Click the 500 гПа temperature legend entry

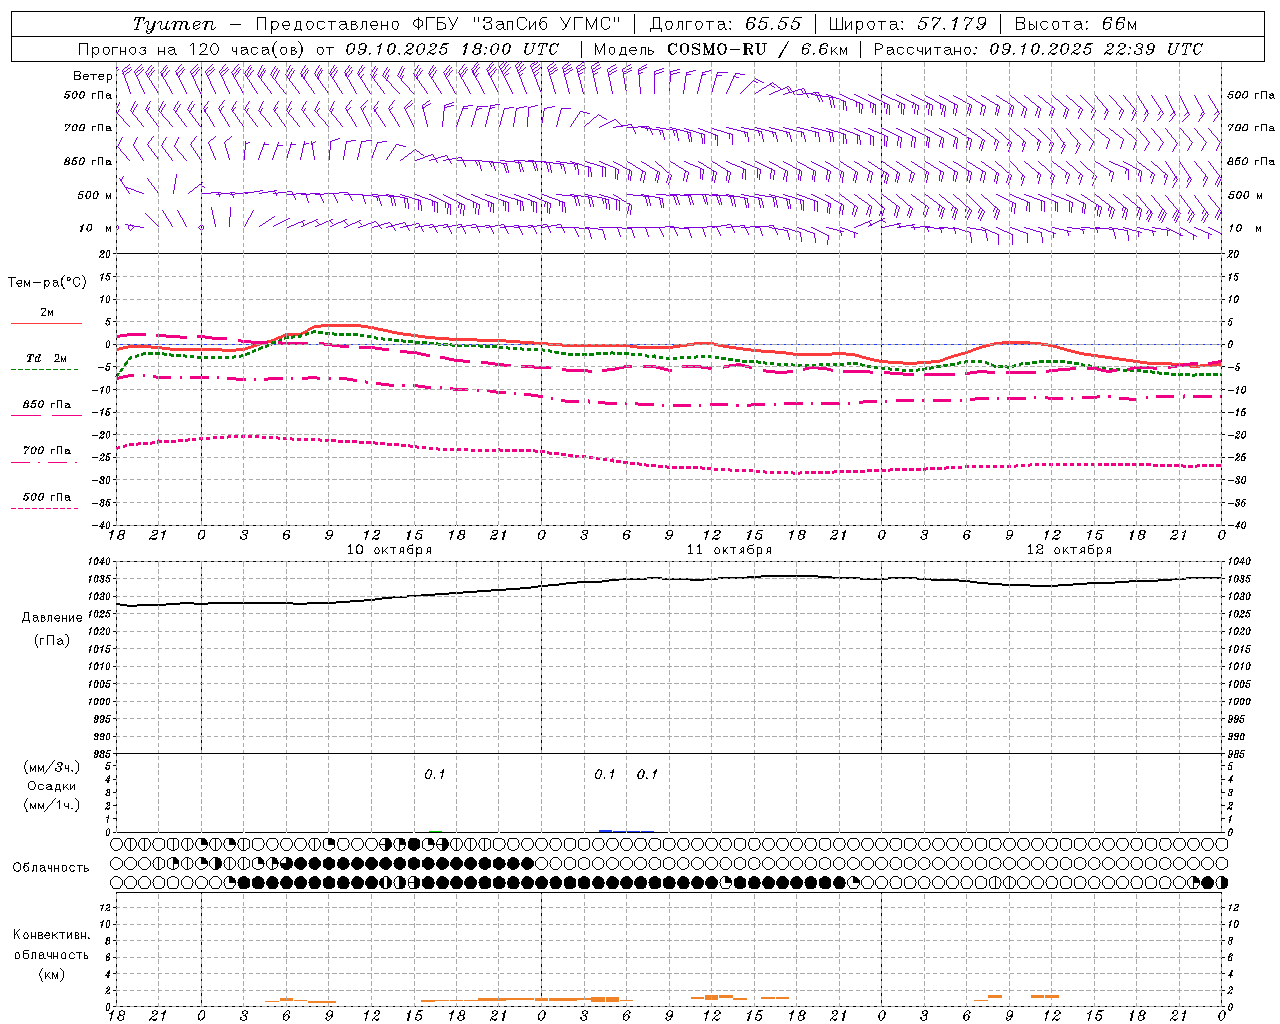tap(47, 496)
